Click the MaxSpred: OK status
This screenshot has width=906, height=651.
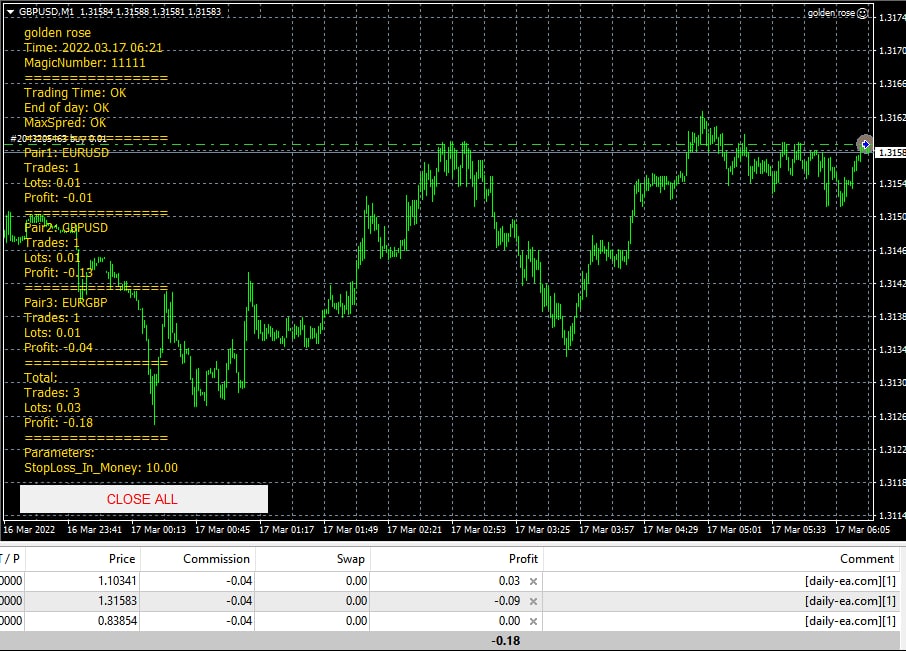65,123
